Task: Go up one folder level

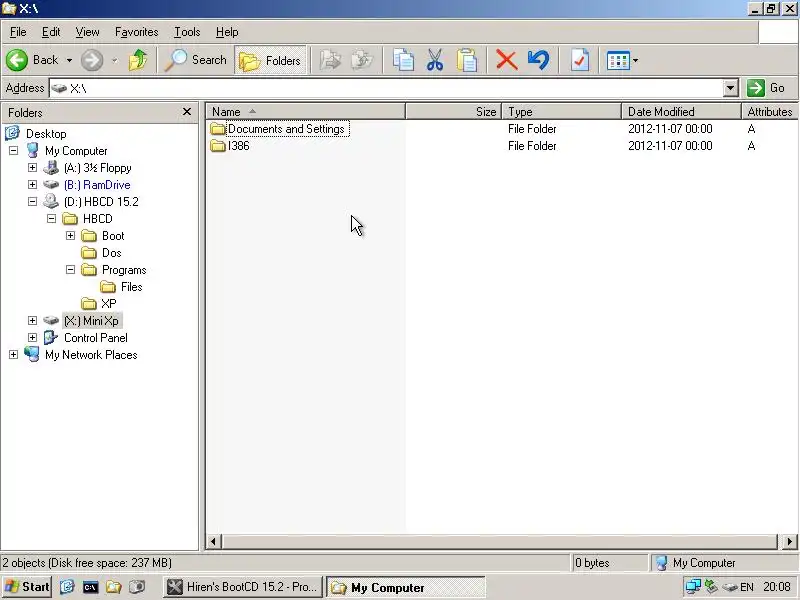Action: pos(138,60)
